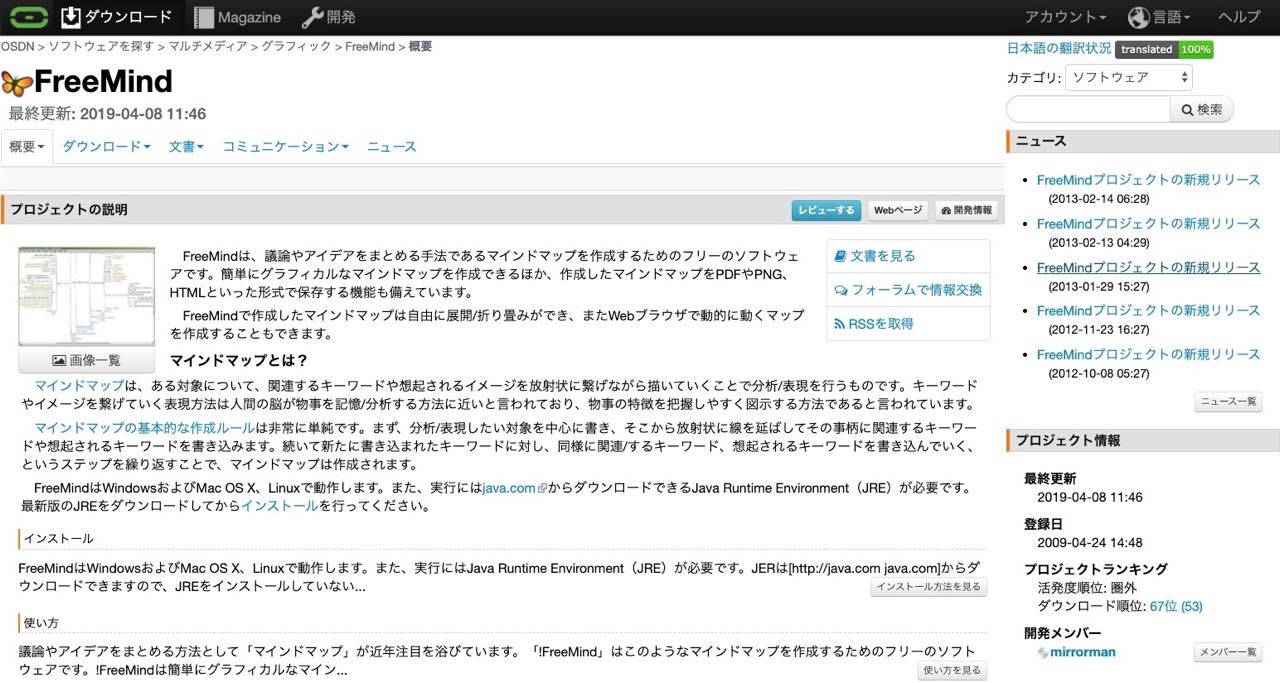Click the Webページ button
1280x683 pixels.
pyautogui.click(x=898, y=210)
